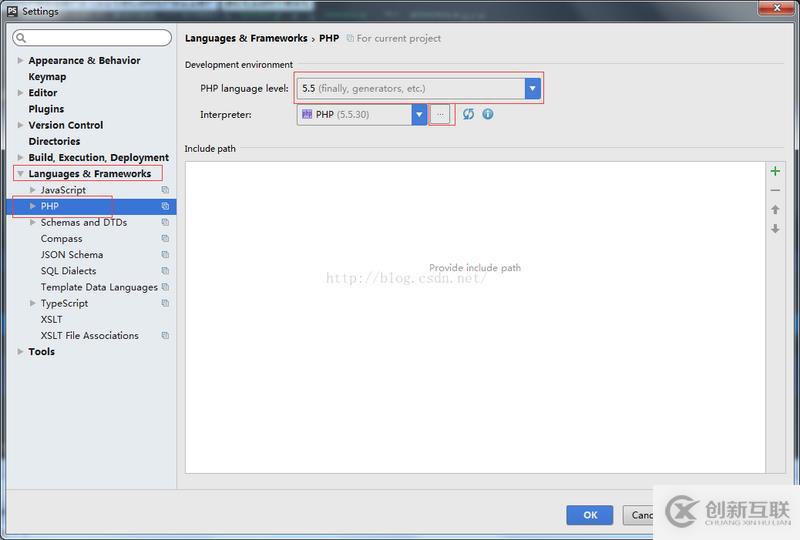Reload interpreter info with refresh icon
800x540 pixels.
(468, 114)
